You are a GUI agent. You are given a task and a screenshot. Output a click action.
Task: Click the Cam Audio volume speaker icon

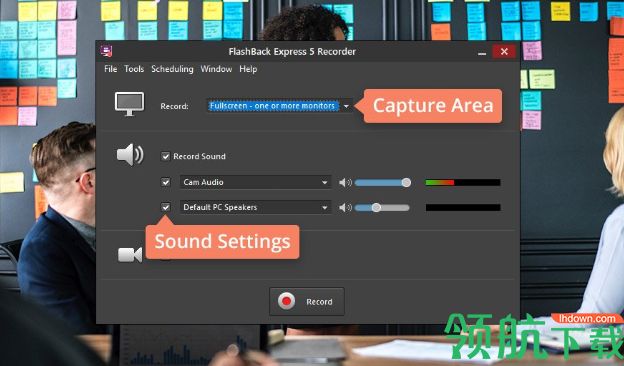point(345,183)
